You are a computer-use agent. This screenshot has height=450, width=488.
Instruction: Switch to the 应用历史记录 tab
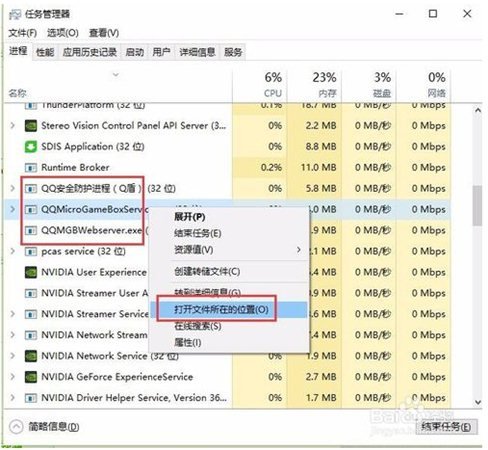pos(90,52)
